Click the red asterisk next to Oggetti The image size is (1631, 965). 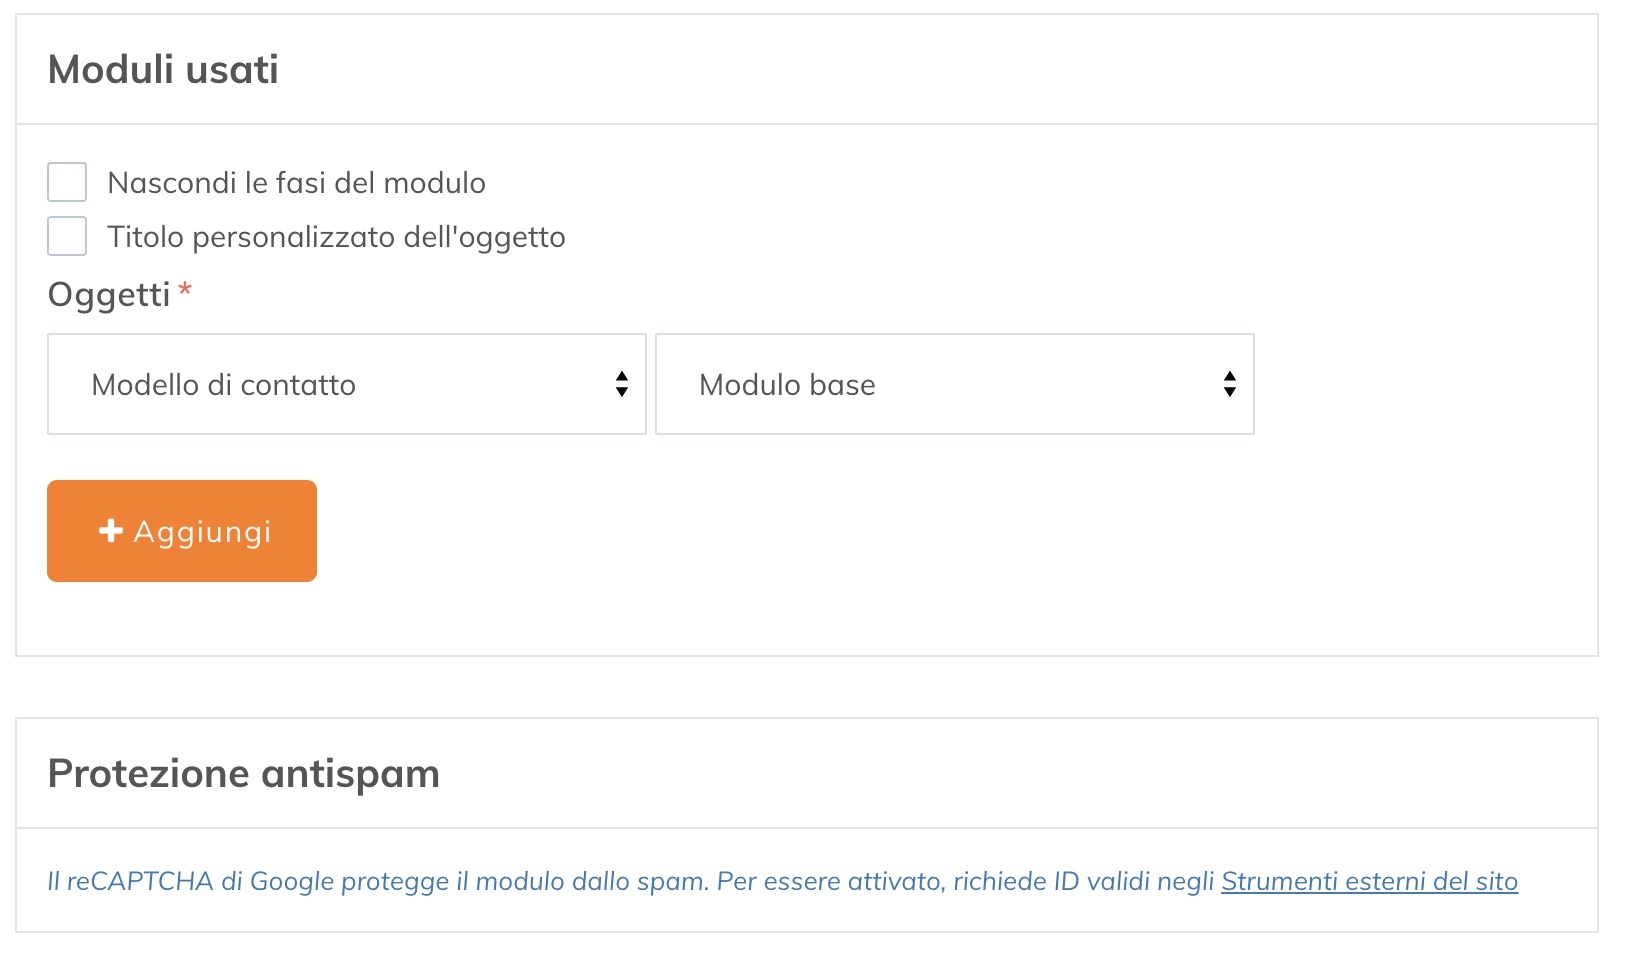click(x=186, y=293)
